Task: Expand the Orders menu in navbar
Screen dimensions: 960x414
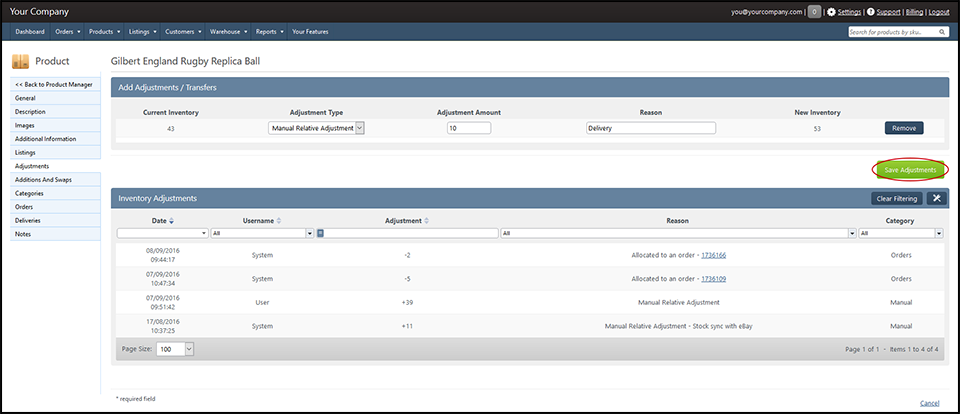Action: click(68, 32)
